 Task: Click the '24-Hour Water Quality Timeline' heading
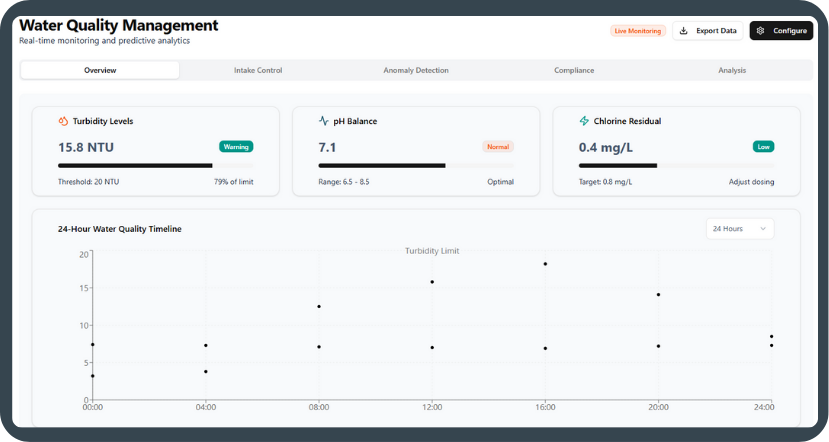point(119,229)
